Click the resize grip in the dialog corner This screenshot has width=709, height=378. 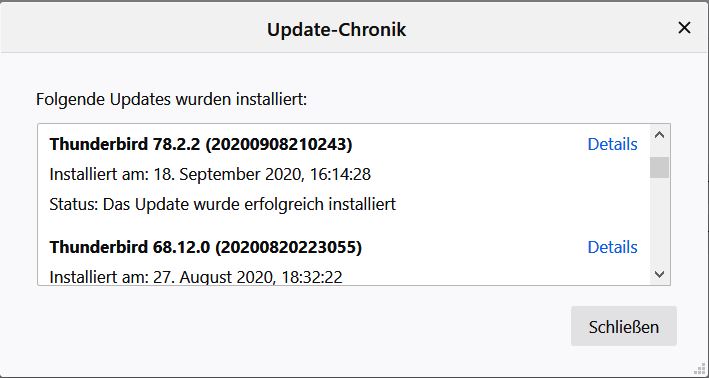click(x=700, y=369)
